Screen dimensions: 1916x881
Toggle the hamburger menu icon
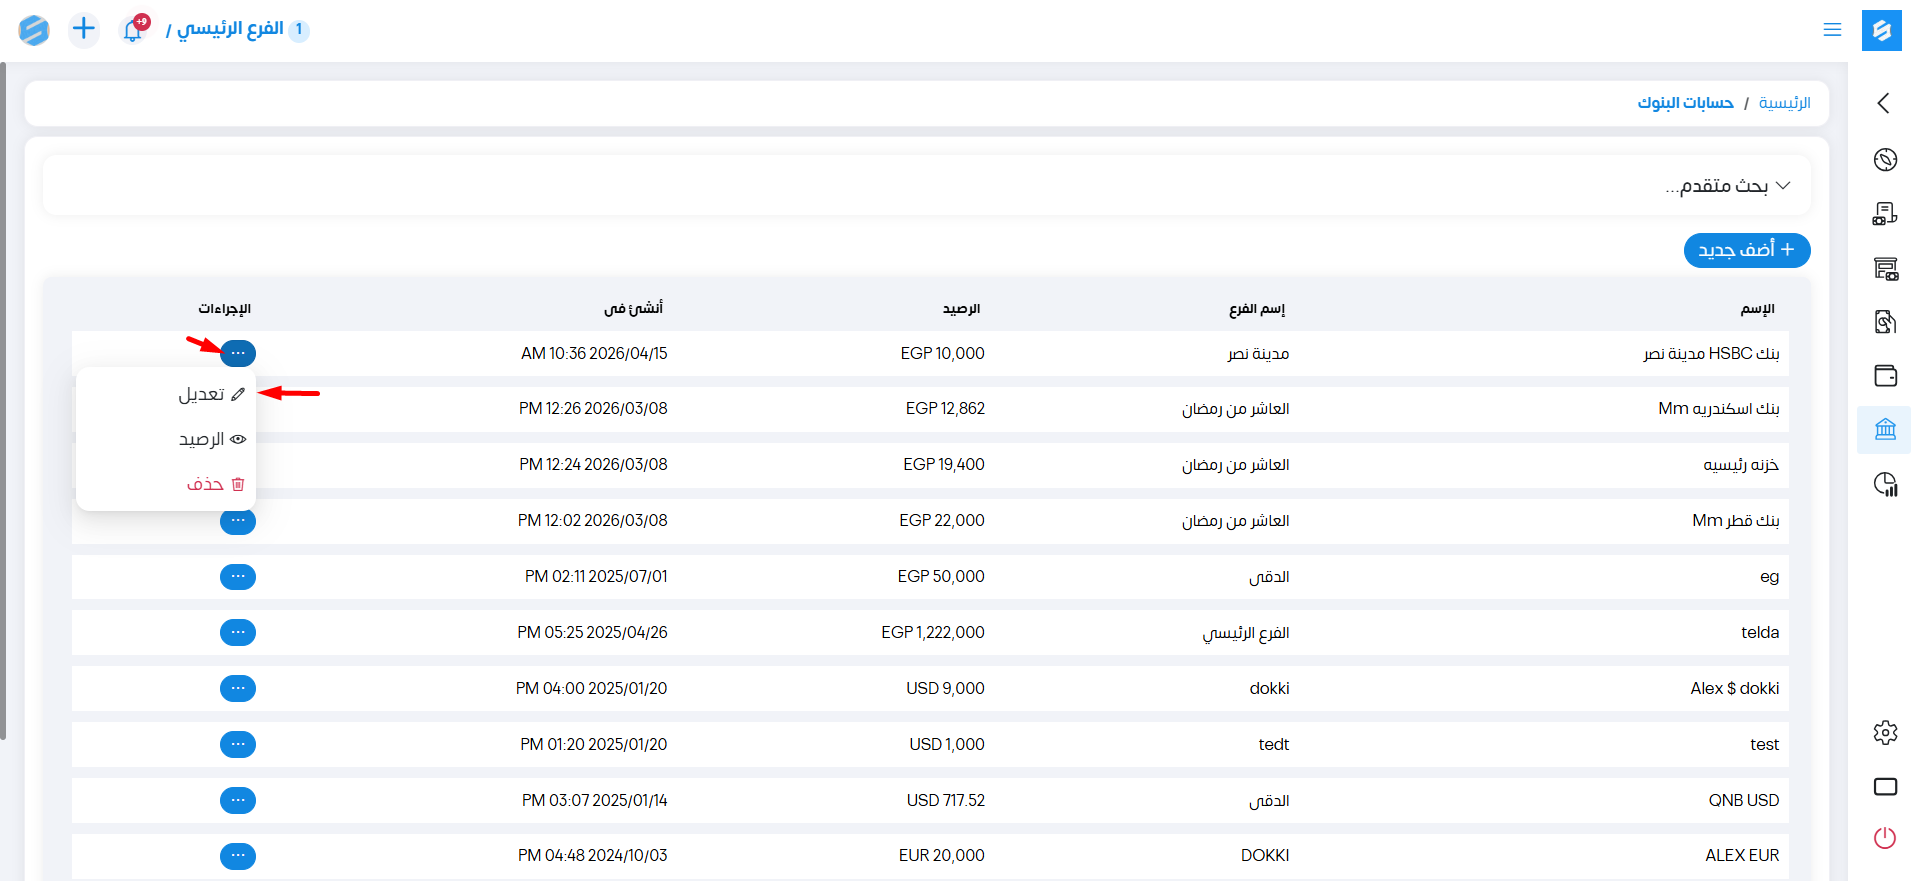(1832, 30)
